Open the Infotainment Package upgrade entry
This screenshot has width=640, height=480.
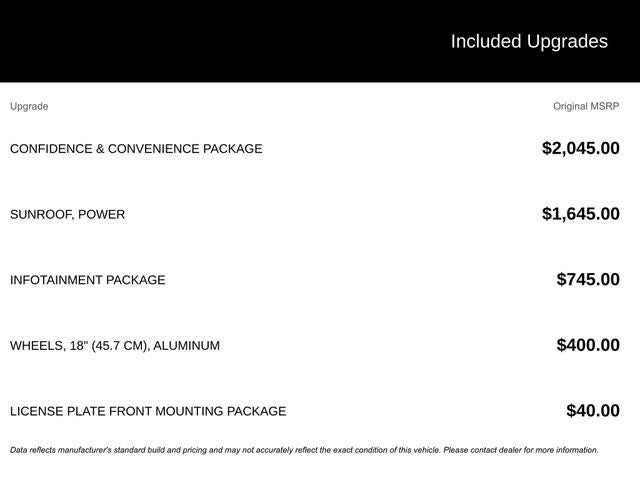pyautogui.click(x=87, y=280)
